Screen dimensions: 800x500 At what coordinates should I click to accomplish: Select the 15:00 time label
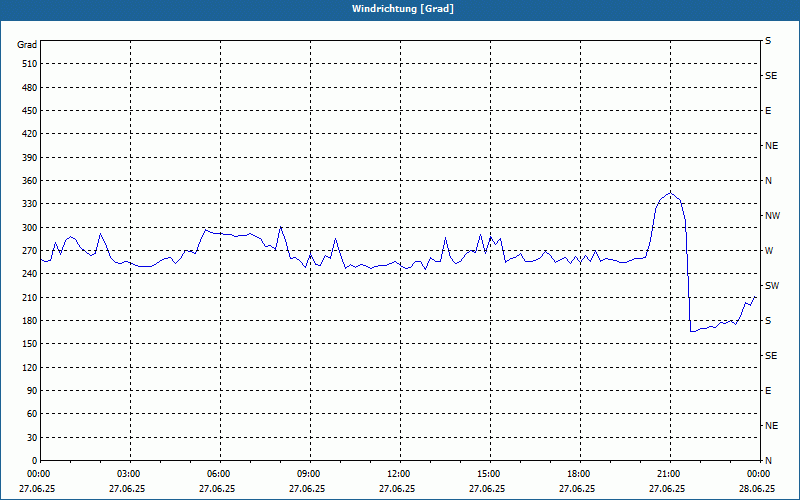489,474
